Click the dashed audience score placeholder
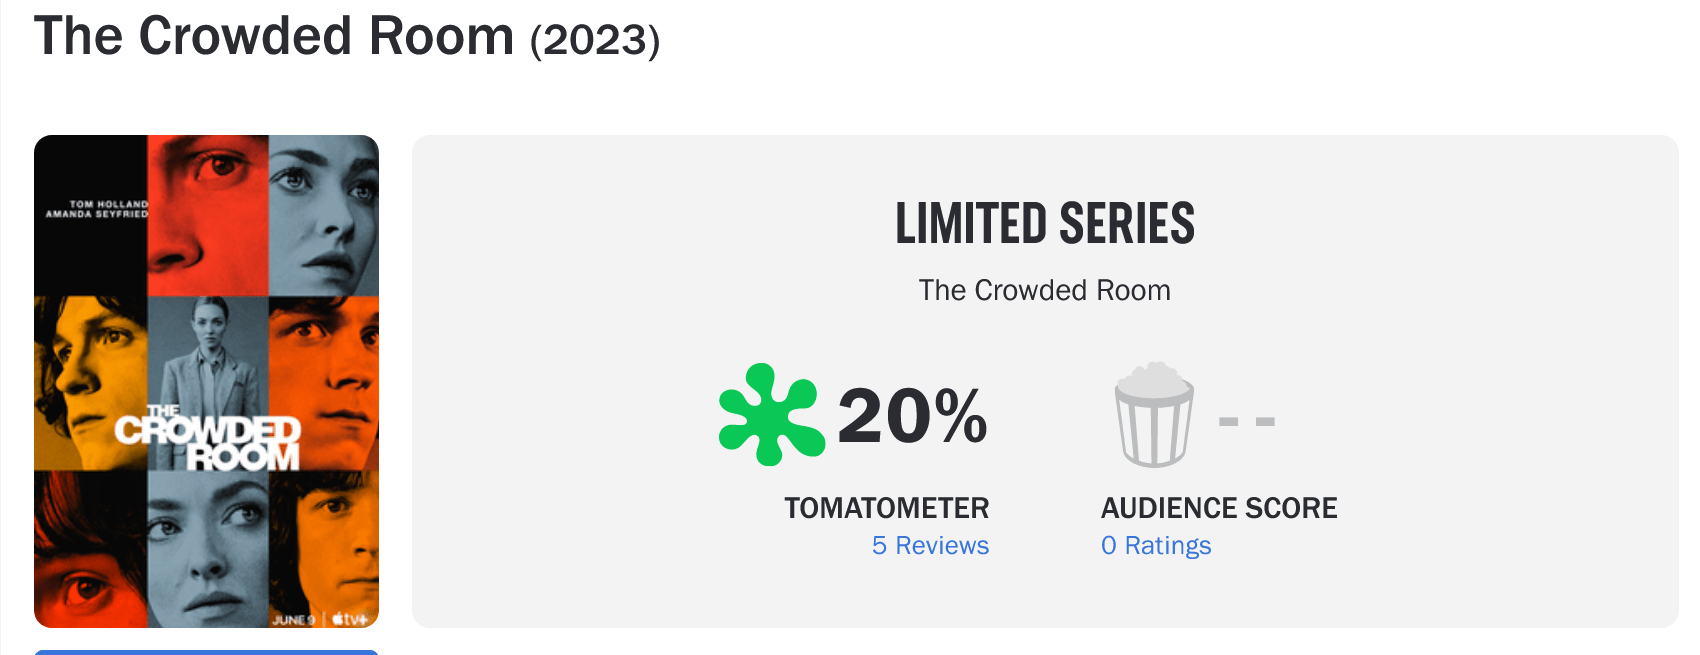Image resolution: width=1700 pixels, height=655 pixels. tap(1246, 420)
